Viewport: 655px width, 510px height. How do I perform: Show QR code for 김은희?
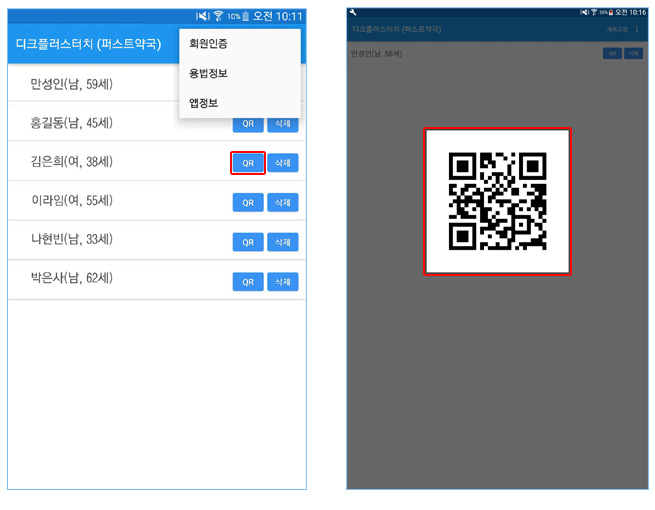point(248,163)
